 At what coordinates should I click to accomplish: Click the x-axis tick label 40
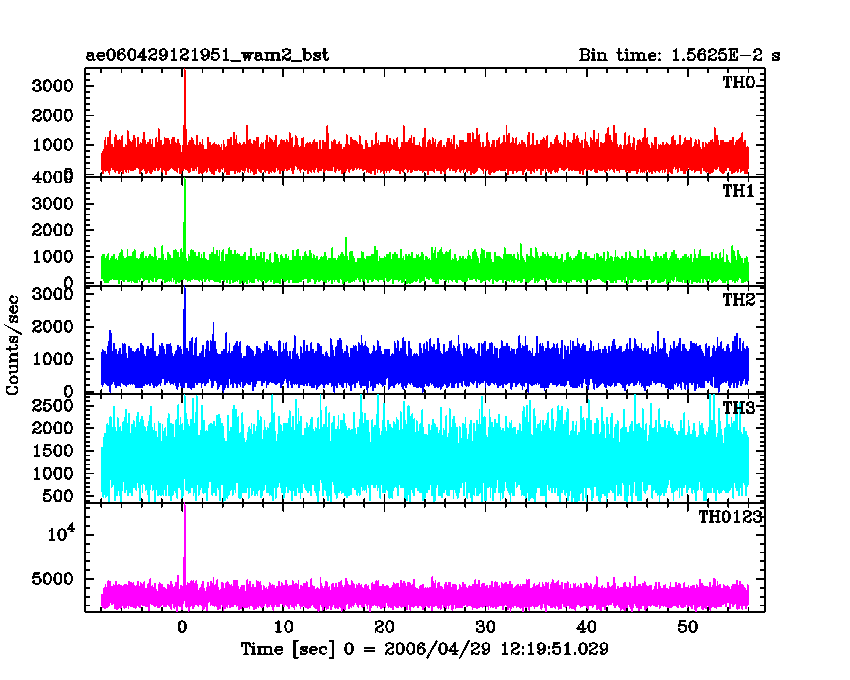point(587,627)
